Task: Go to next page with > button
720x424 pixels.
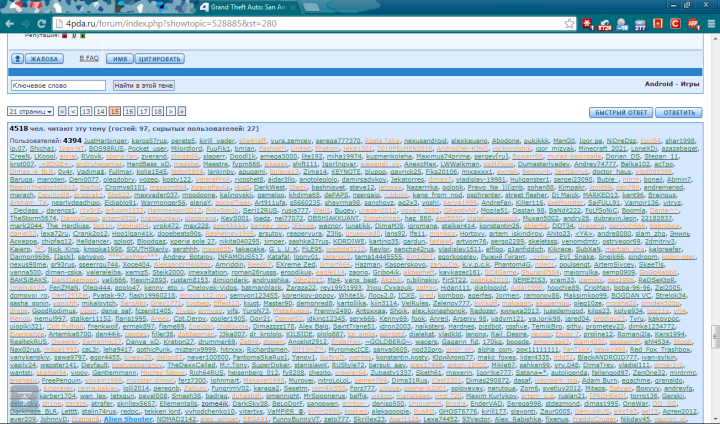Action: 171,112
